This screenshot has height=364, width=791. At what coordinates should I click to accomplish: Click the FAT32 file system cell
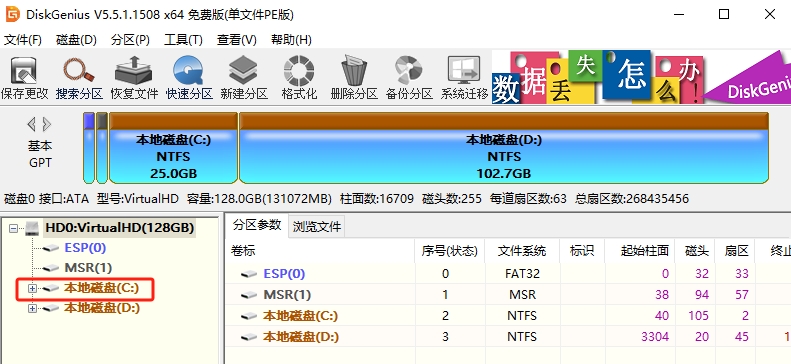(x=522, y=274)
